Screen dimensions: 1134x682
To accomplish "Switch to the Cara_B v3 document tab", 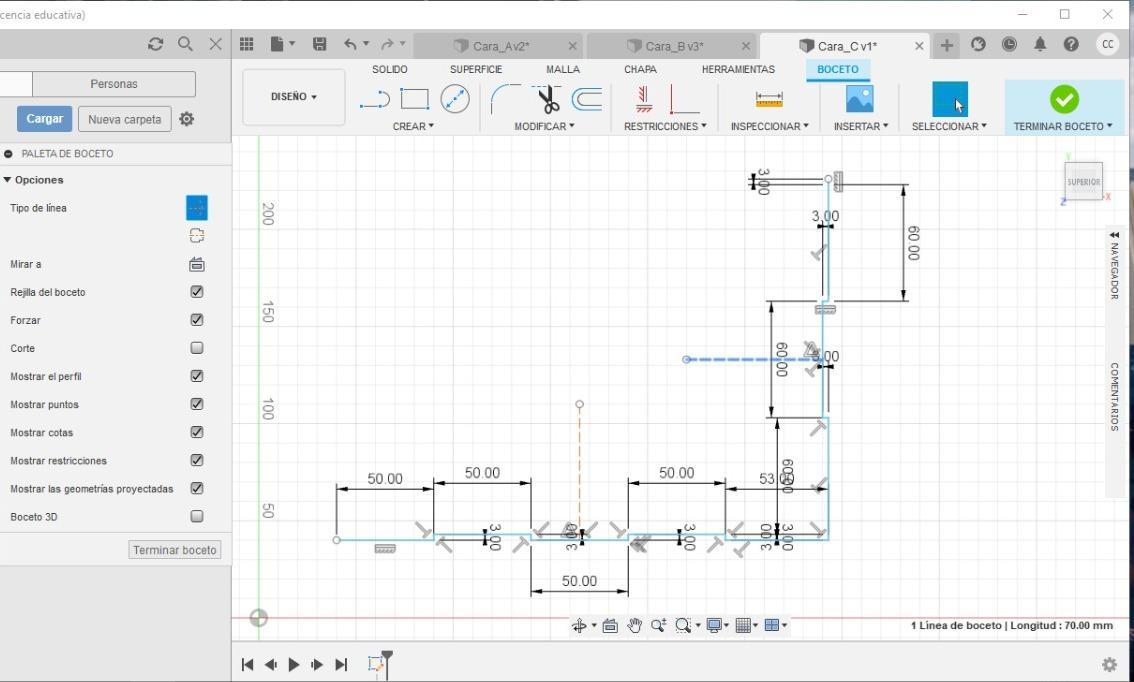I will click(x=671, y=46).
